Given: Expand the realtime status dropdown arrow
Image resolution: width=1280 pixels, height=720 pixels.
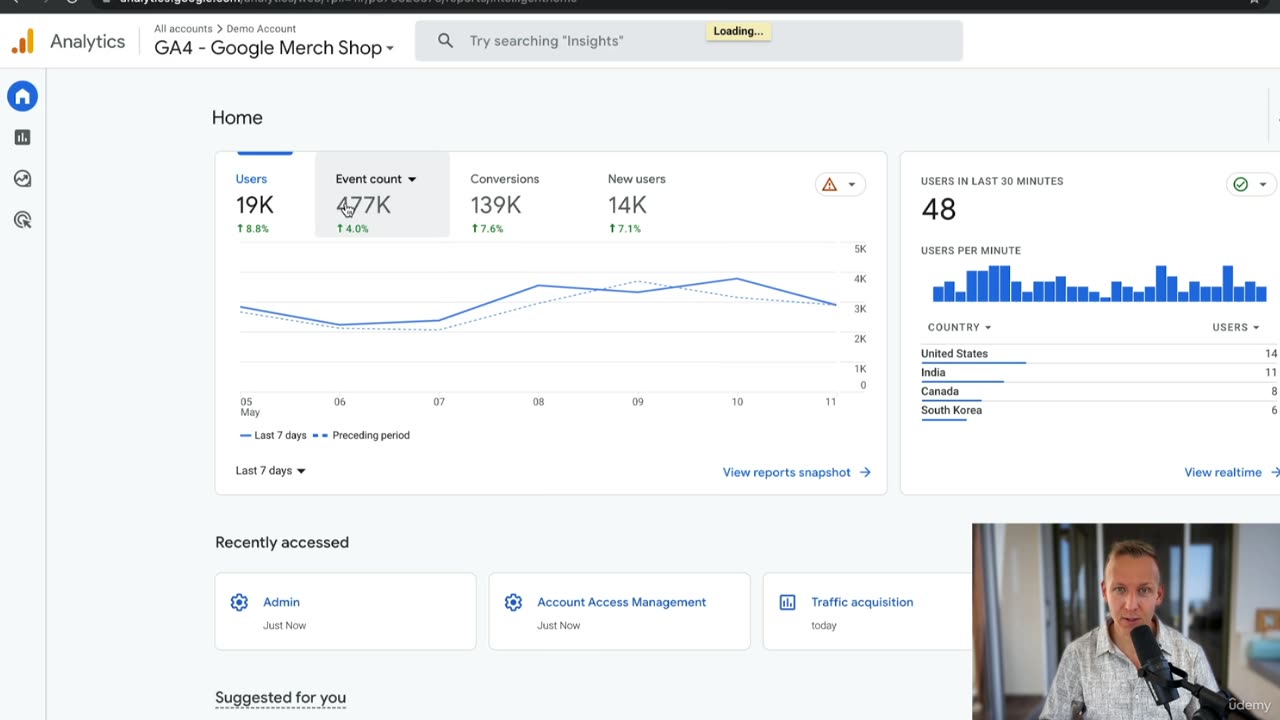Looking at the screenshot, I should [1262, 184].
